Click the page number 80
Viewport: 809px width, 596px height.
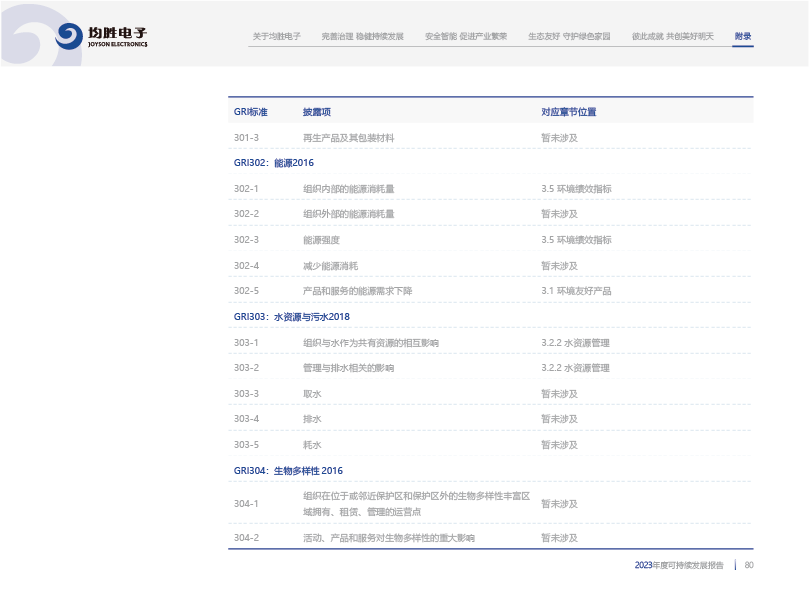coord(748,565)
